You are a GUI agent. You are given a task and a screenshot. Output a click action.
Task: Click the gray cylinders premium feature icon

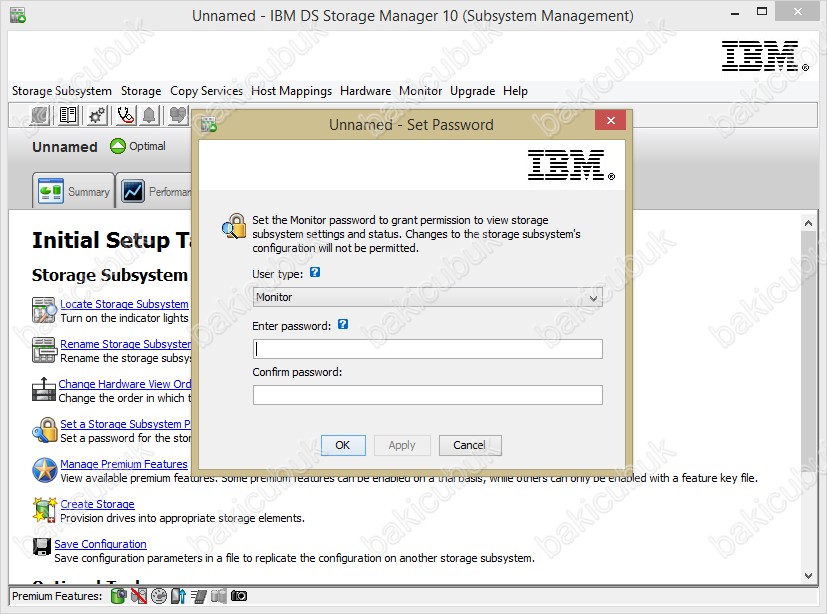coord(218,596)
